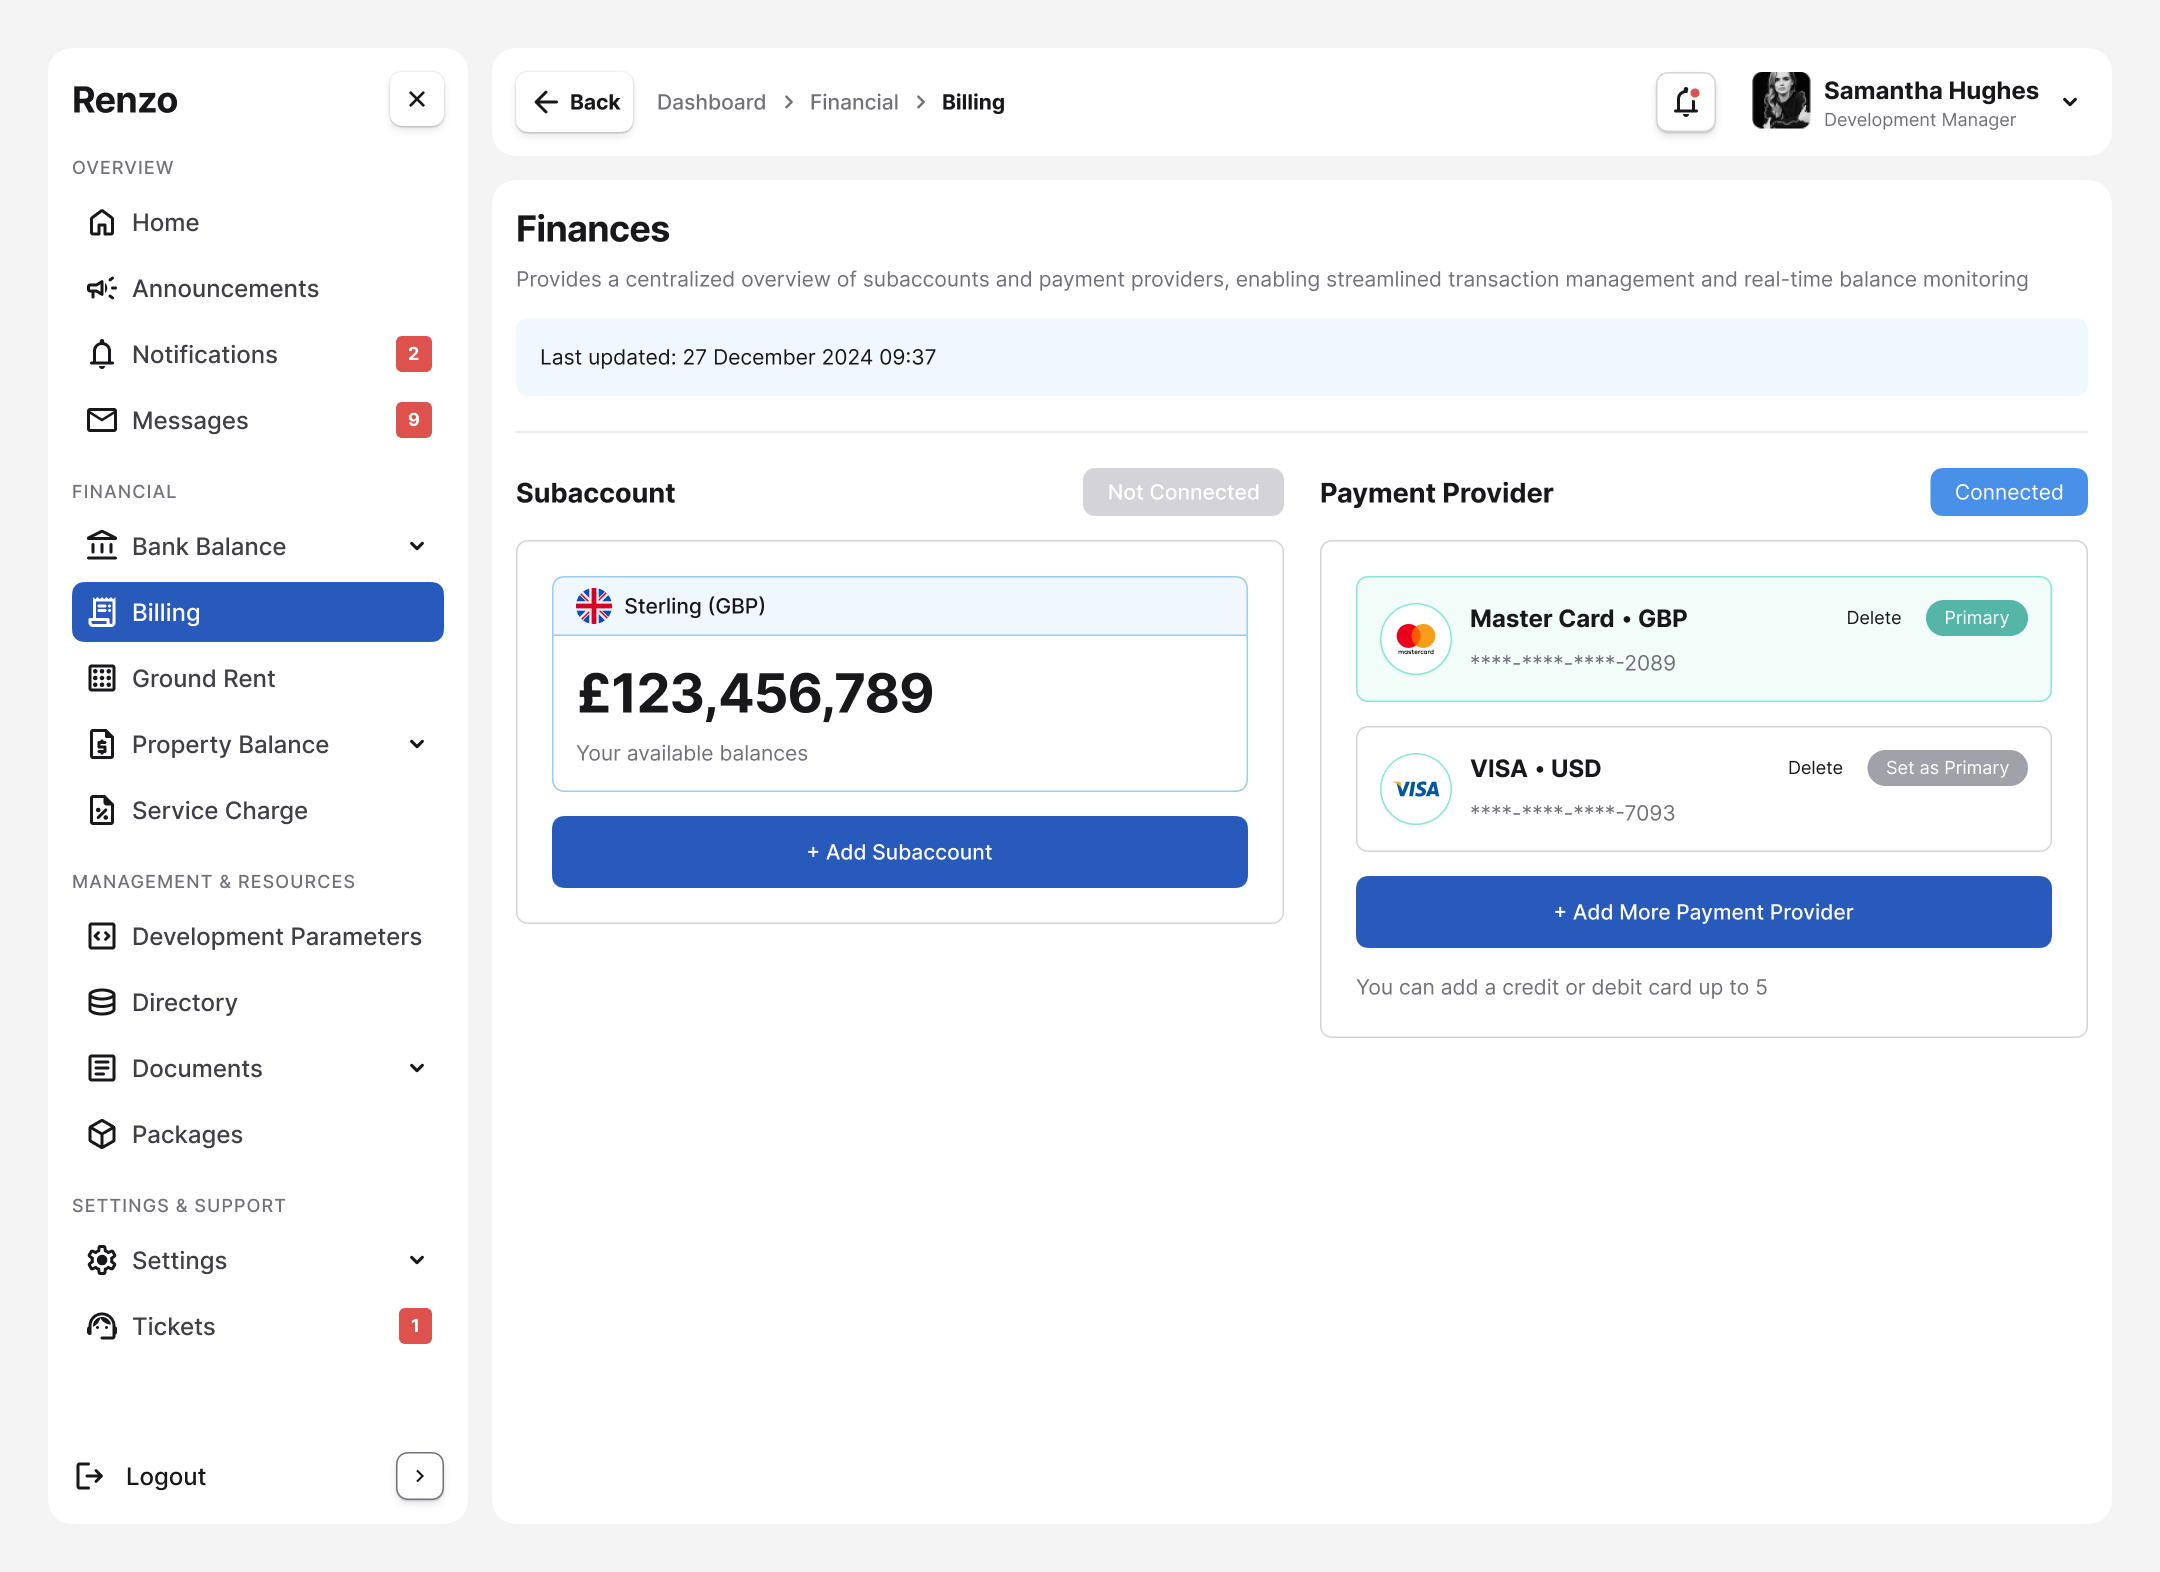Click the Directory database icon
2160x1572 pixels.
pyautogui.click(x=102, y=1002)
